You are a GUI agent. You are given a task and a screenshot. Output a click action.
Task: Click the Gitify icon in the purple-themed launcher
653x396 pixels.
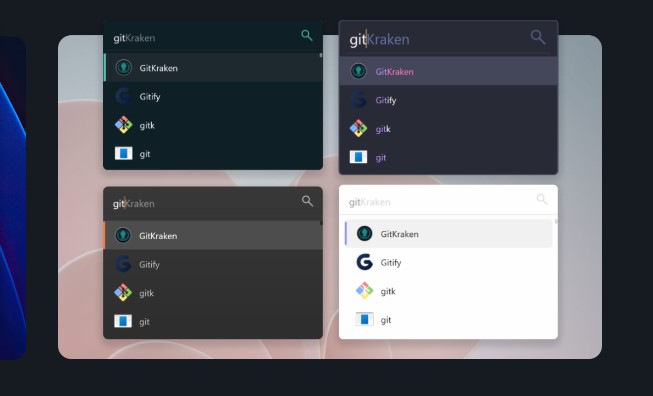point(359,100)
